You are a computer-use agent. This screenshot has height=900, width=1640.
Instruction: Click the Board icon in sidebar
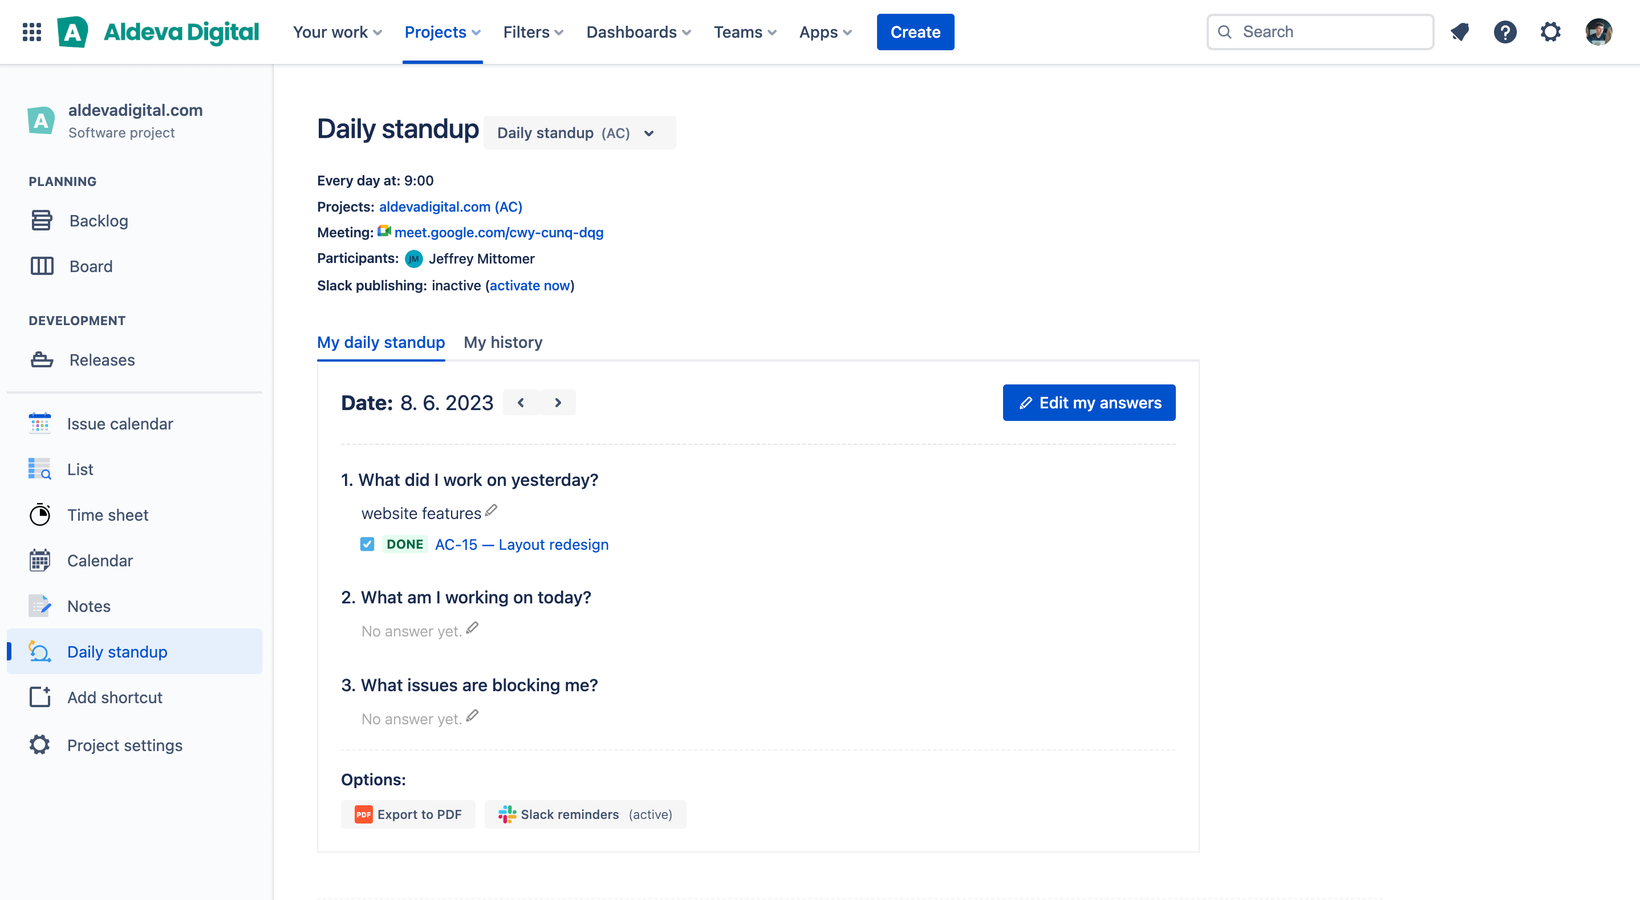pos(41,266)
